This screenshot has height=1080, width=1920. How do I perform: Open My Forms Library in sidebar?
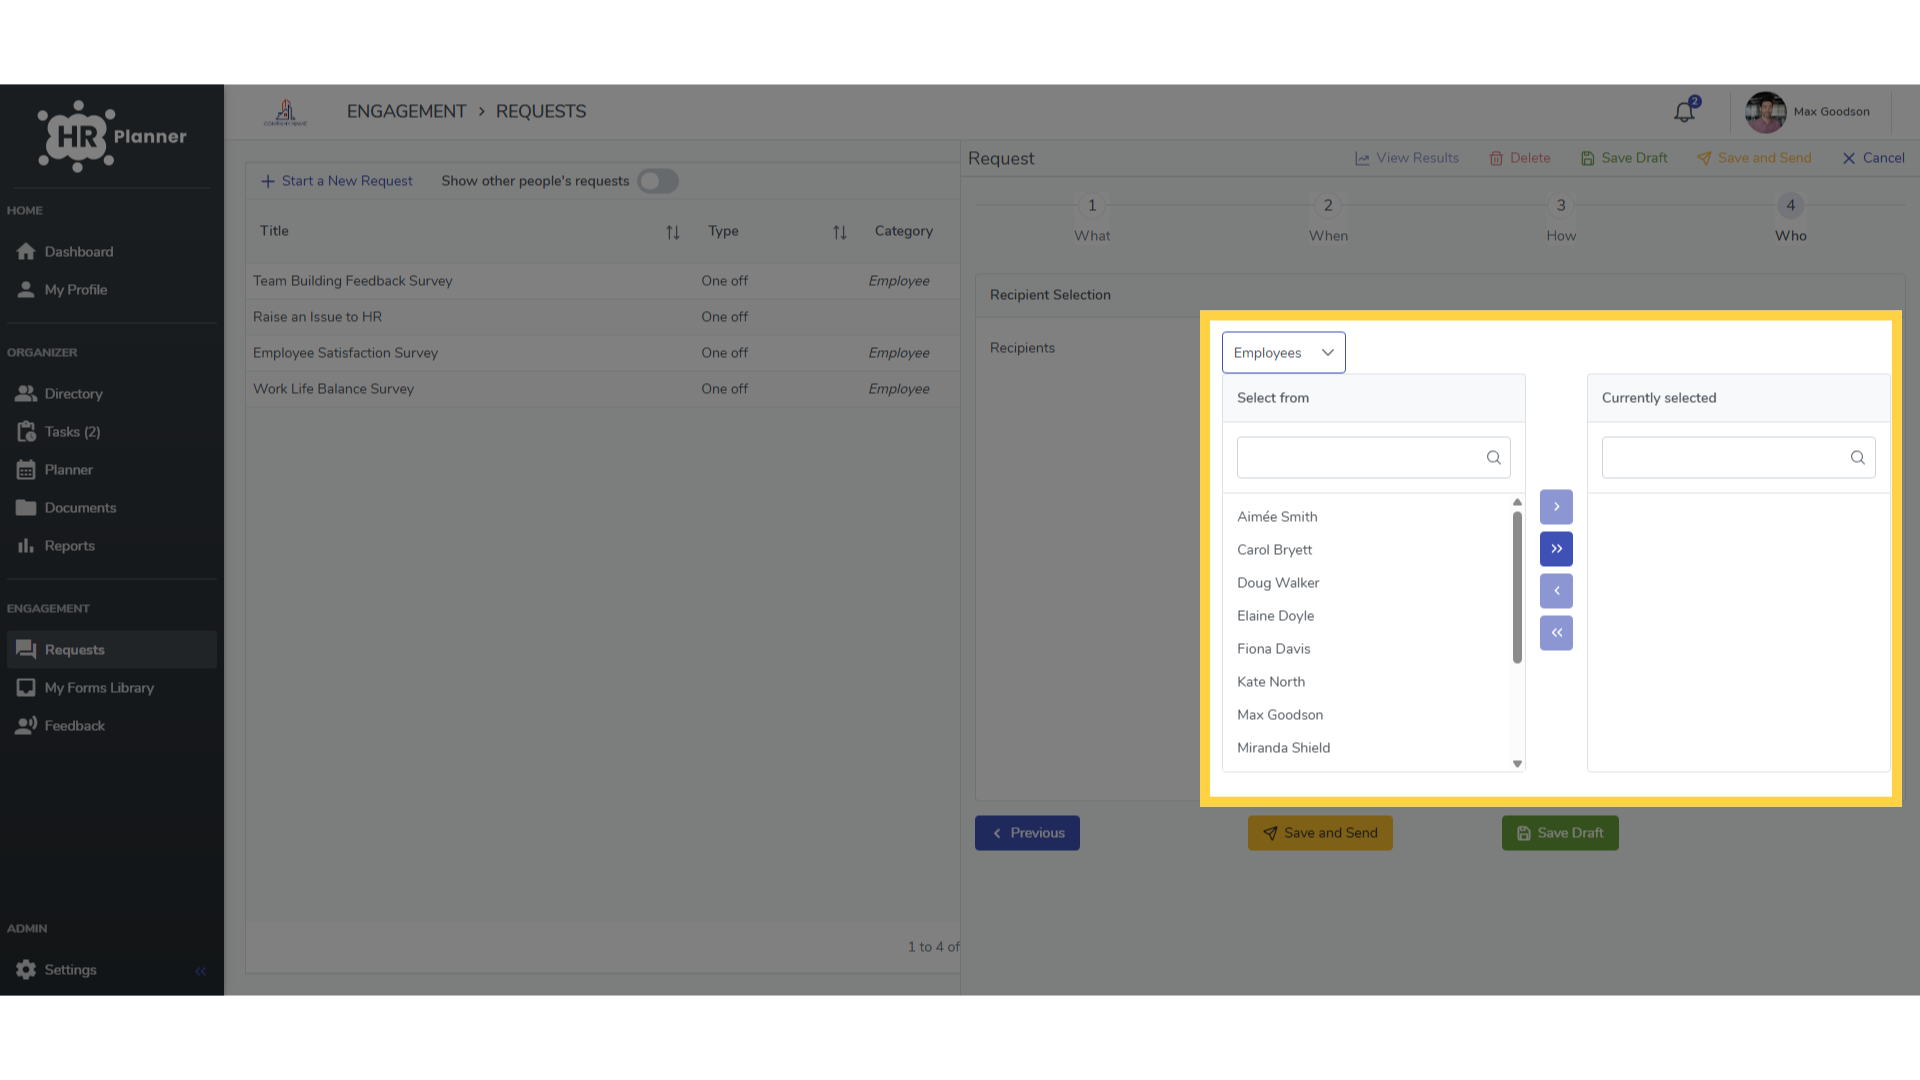(111, 688)
